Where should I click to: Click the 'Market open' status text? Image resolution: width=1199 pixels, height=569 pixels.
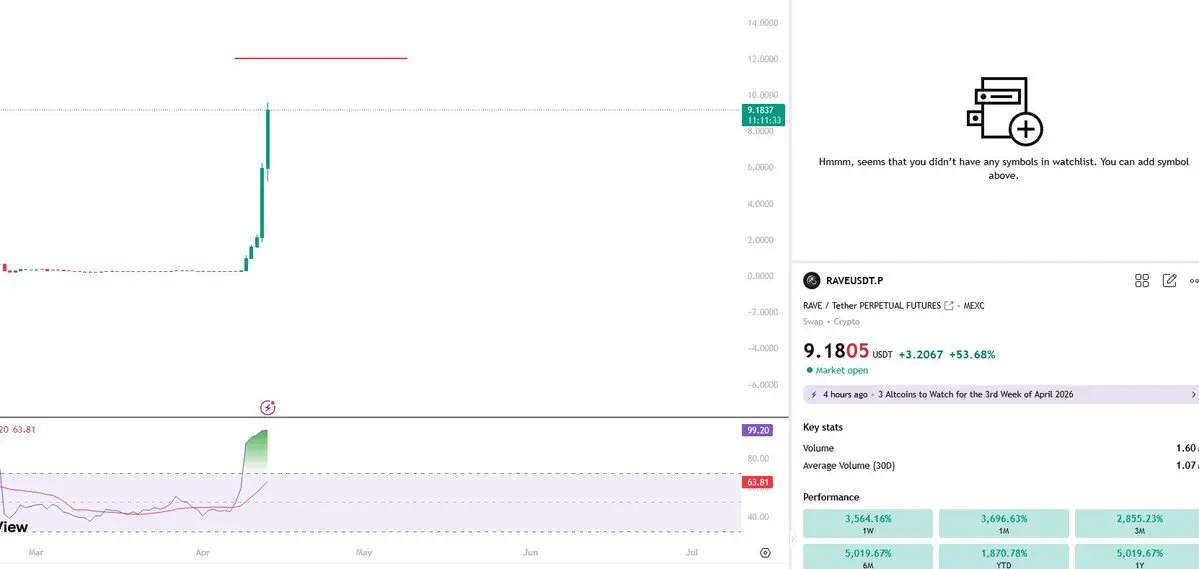click(x=842, y=370)
